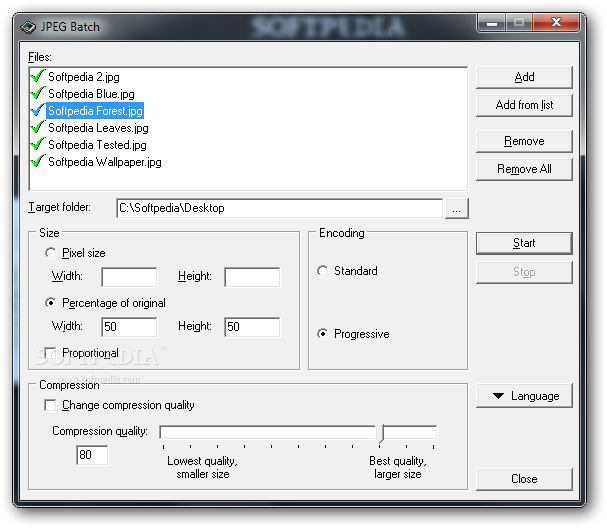The image size is (607, 528).
Task: Browse for target folder with ellipsis button
Action: click(456, 209)
